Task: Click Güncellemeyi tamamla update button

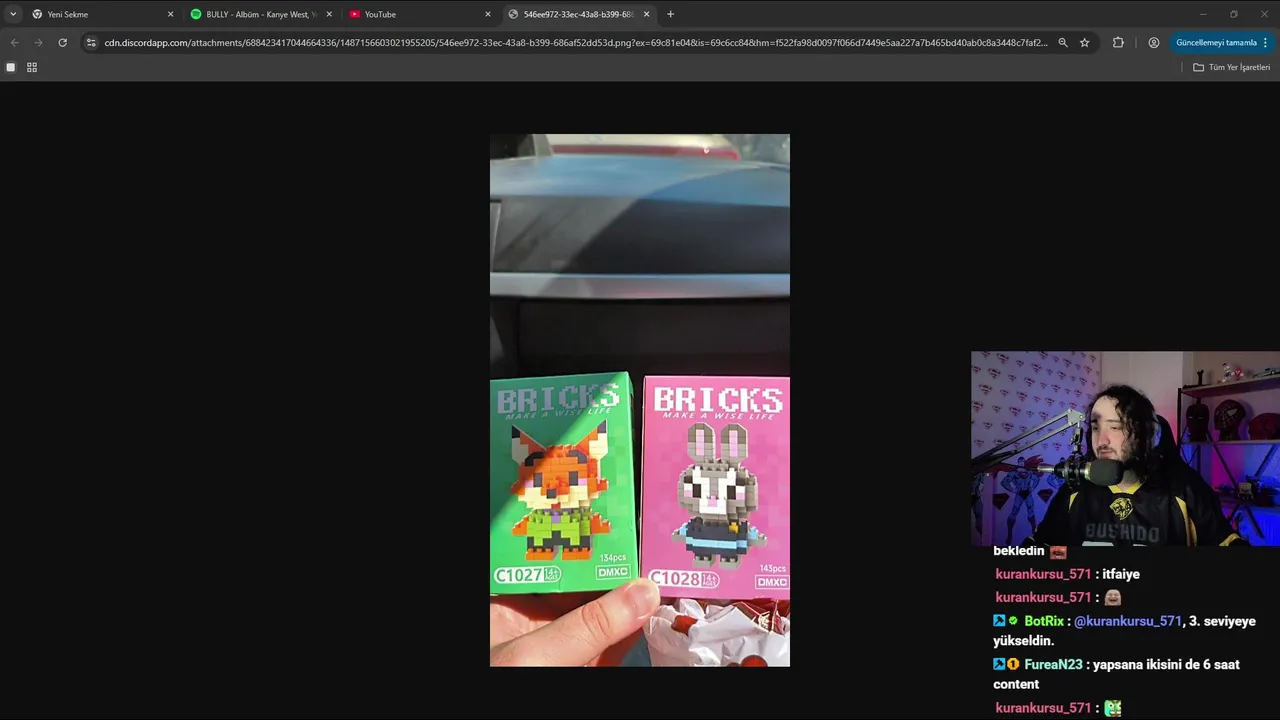Action: pyautogui.click(x=1215, y=43)
